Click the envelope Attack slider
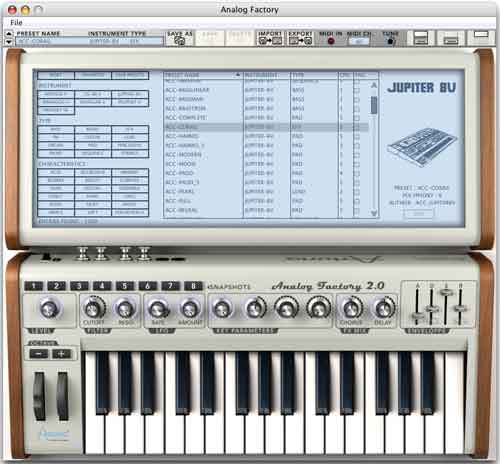500x464 pixels. click(x=417, y=315)
